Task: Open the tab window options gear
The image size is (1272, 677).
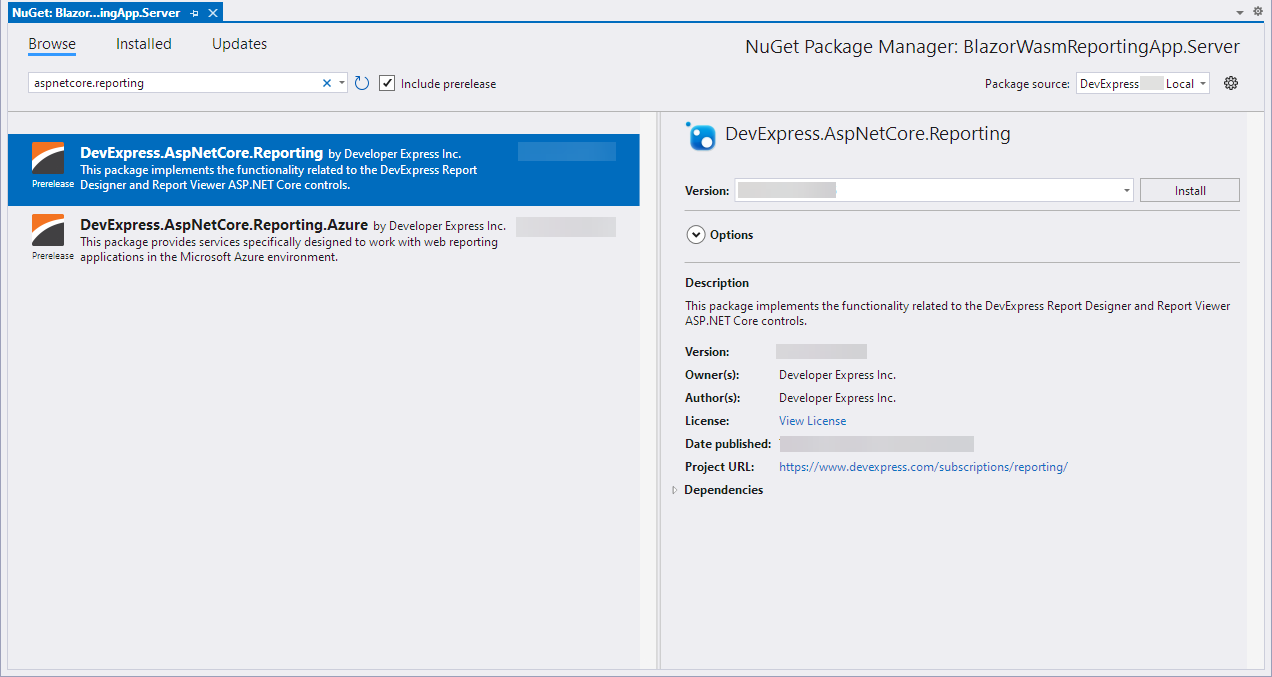Action: [1258, 11]
